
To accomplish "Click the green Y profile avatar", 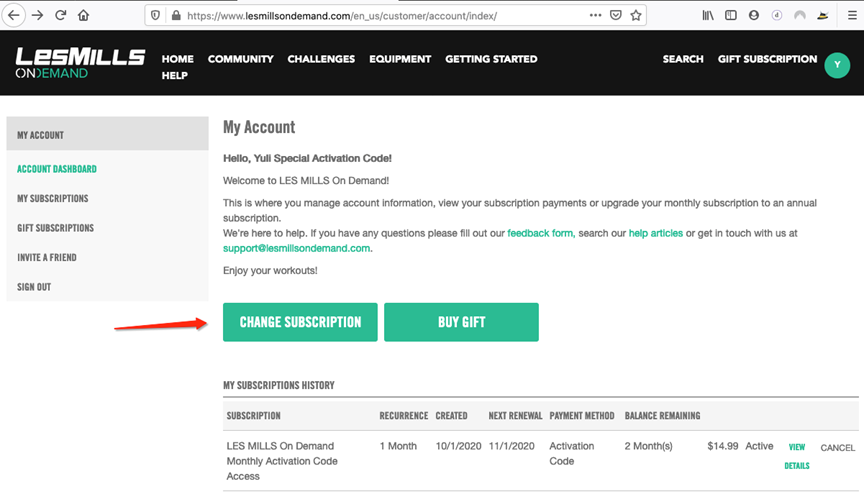I will pyautogui.click(x=837, y=66).
